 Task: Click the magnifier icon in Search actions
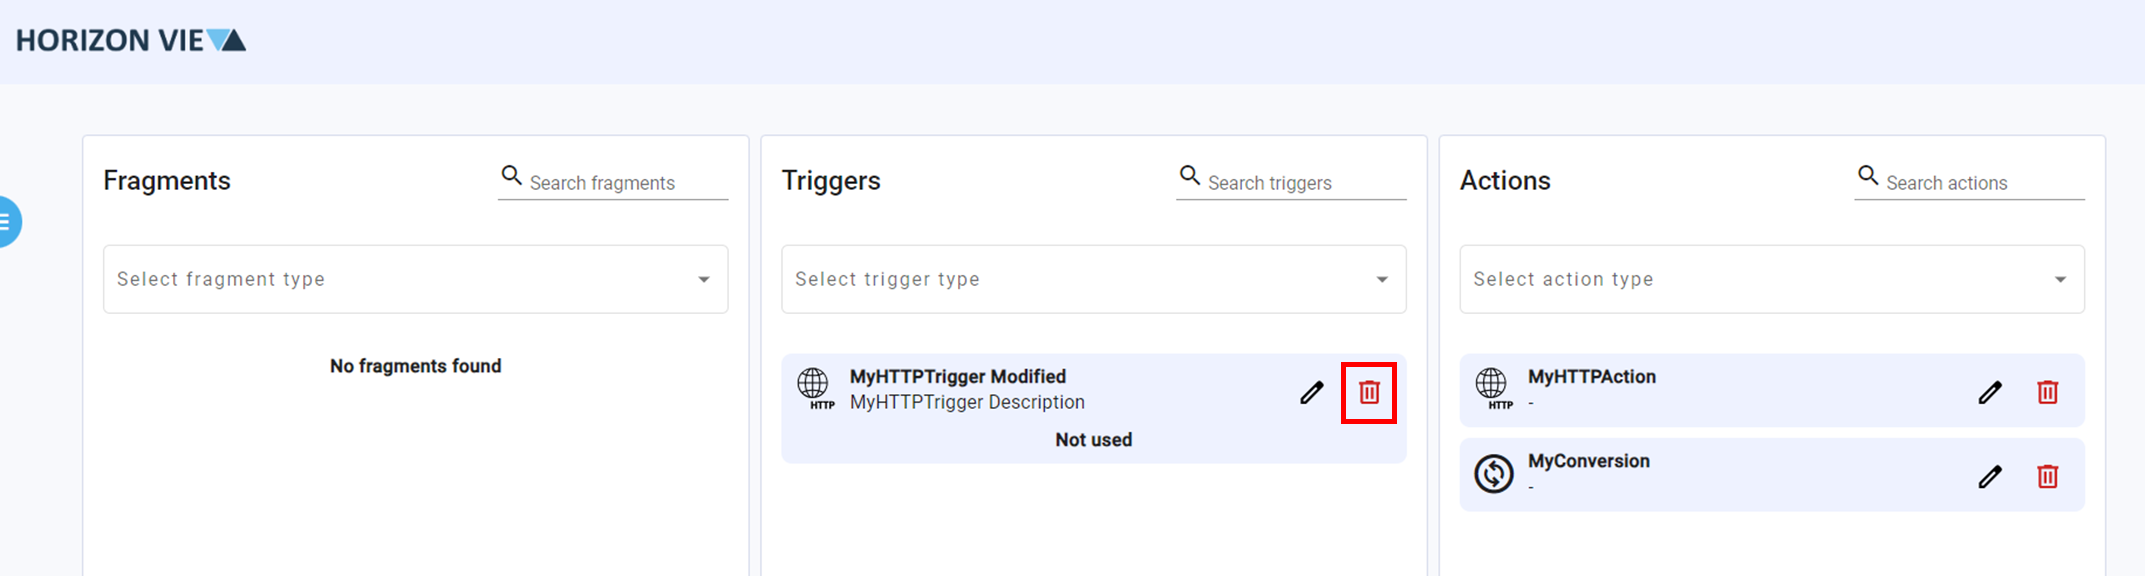1868,174
